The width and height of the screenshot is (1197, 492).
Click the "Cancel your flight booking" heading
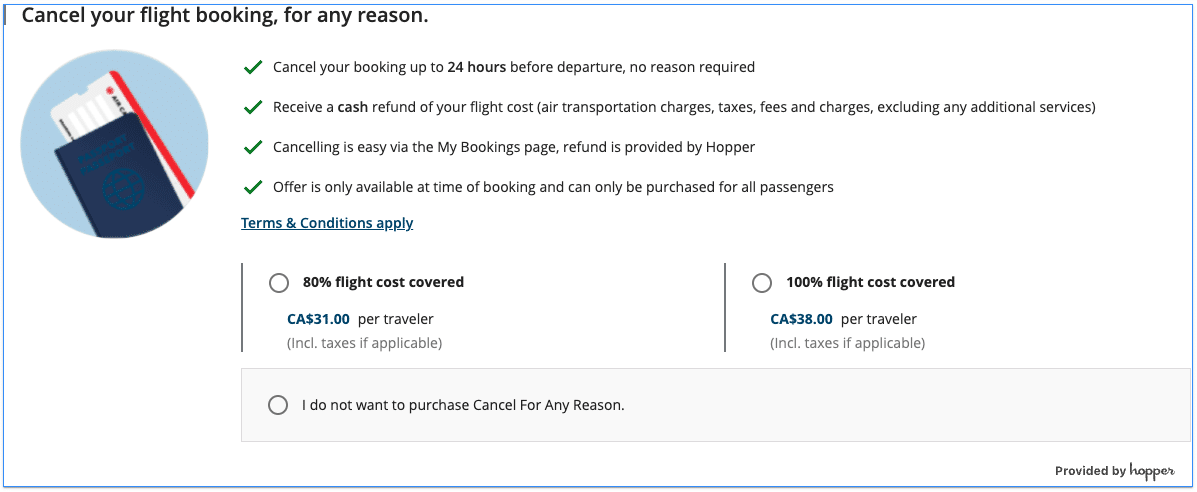coord(225,16)
